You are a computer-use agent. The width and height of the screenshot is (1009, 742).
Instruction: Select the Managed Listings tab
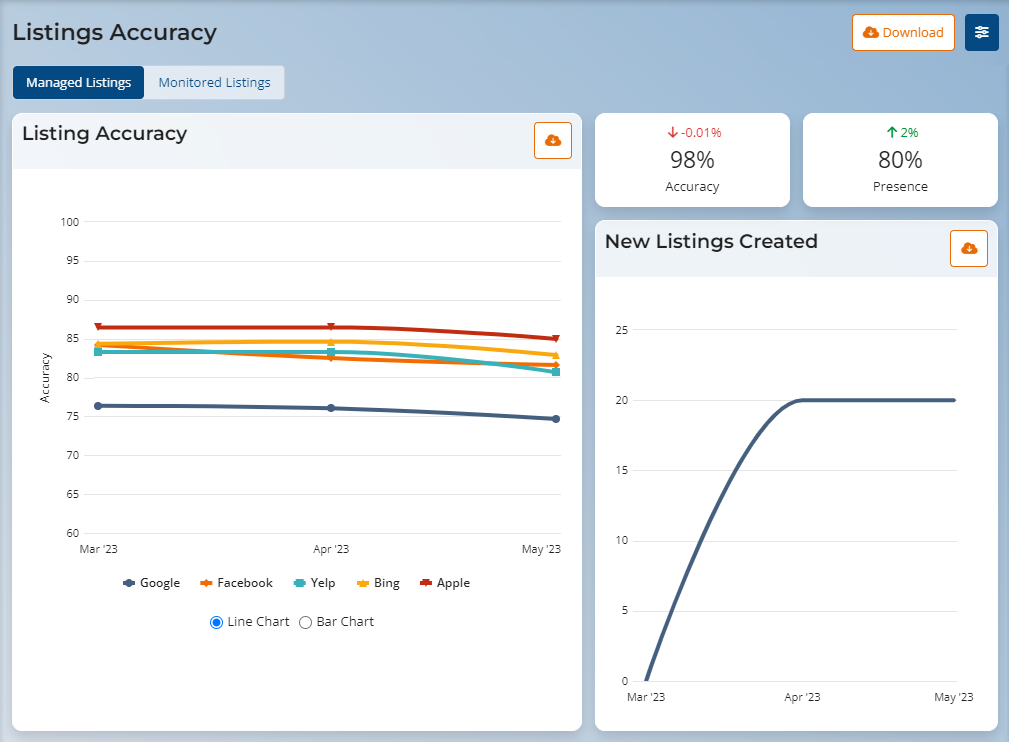[x=78, y=82]
